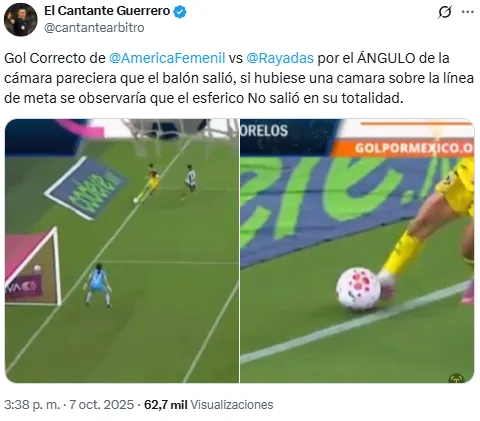480x421 pixels.
Task: Click the small watermark icon bottom-right image
Action: (x=456, y=378)
